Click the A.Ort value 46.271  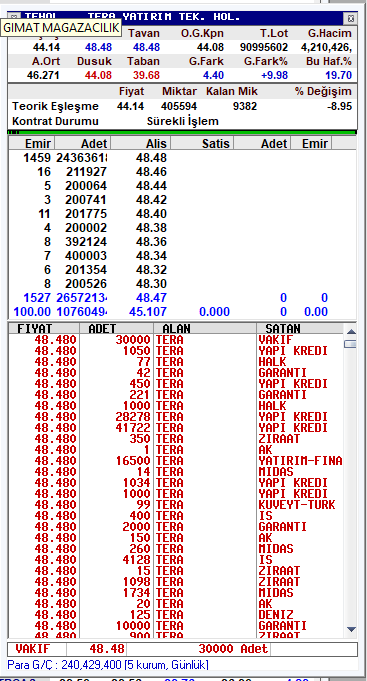pyautogui.click(x=43, y=75)
